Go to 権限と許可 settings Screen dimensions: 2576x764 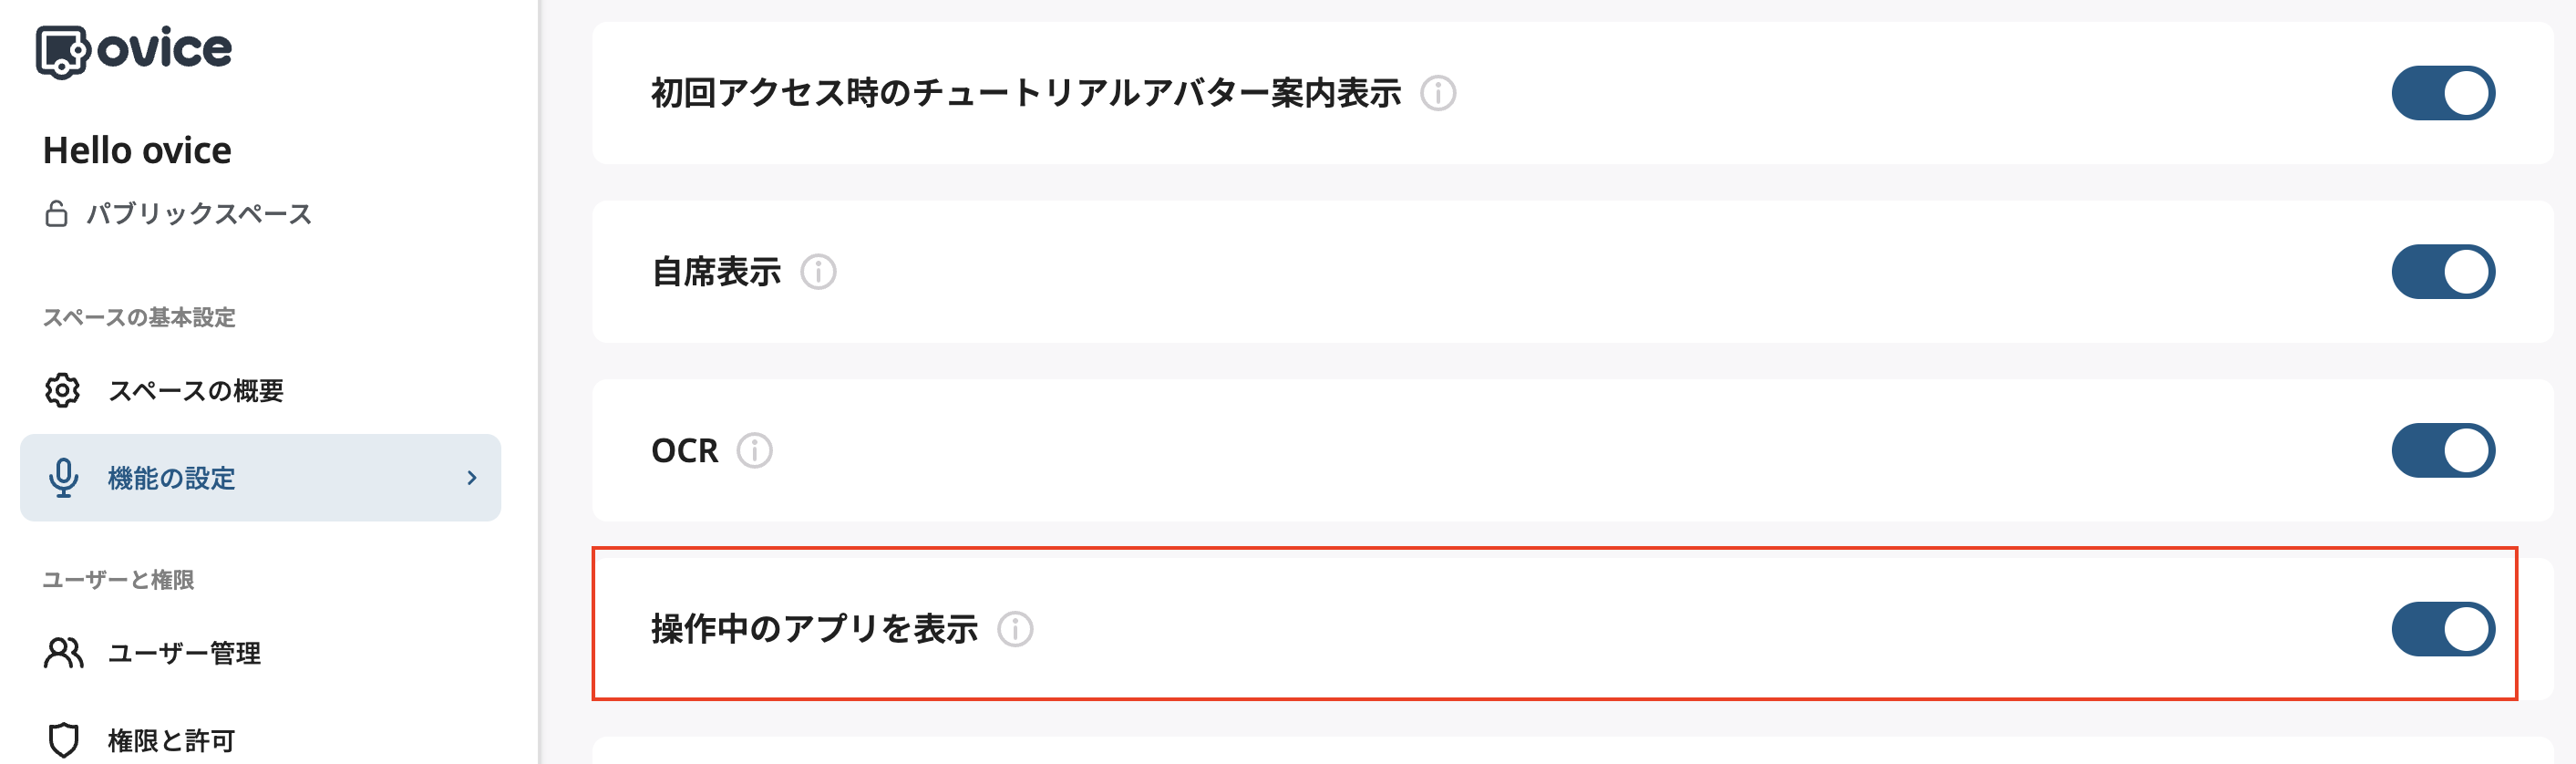pos(170,741)
